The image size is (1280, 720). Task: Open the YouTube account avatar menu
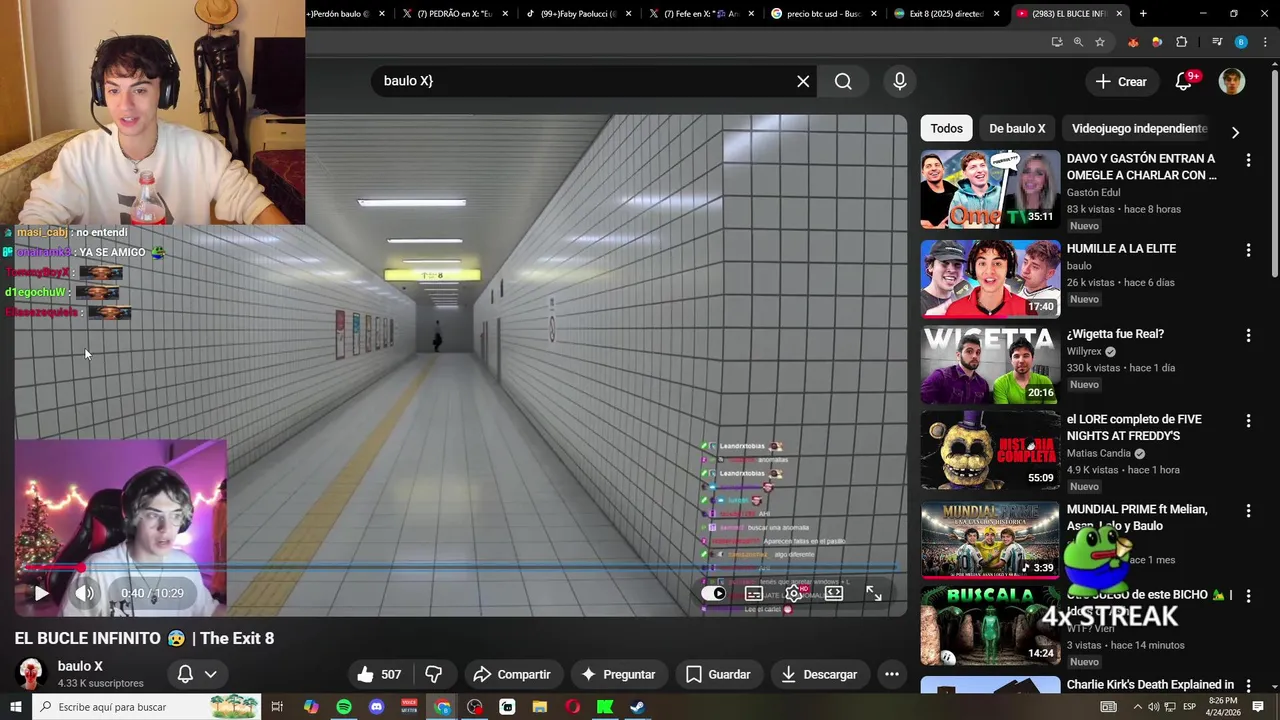pyautogui.click(x=1232, y=82)
